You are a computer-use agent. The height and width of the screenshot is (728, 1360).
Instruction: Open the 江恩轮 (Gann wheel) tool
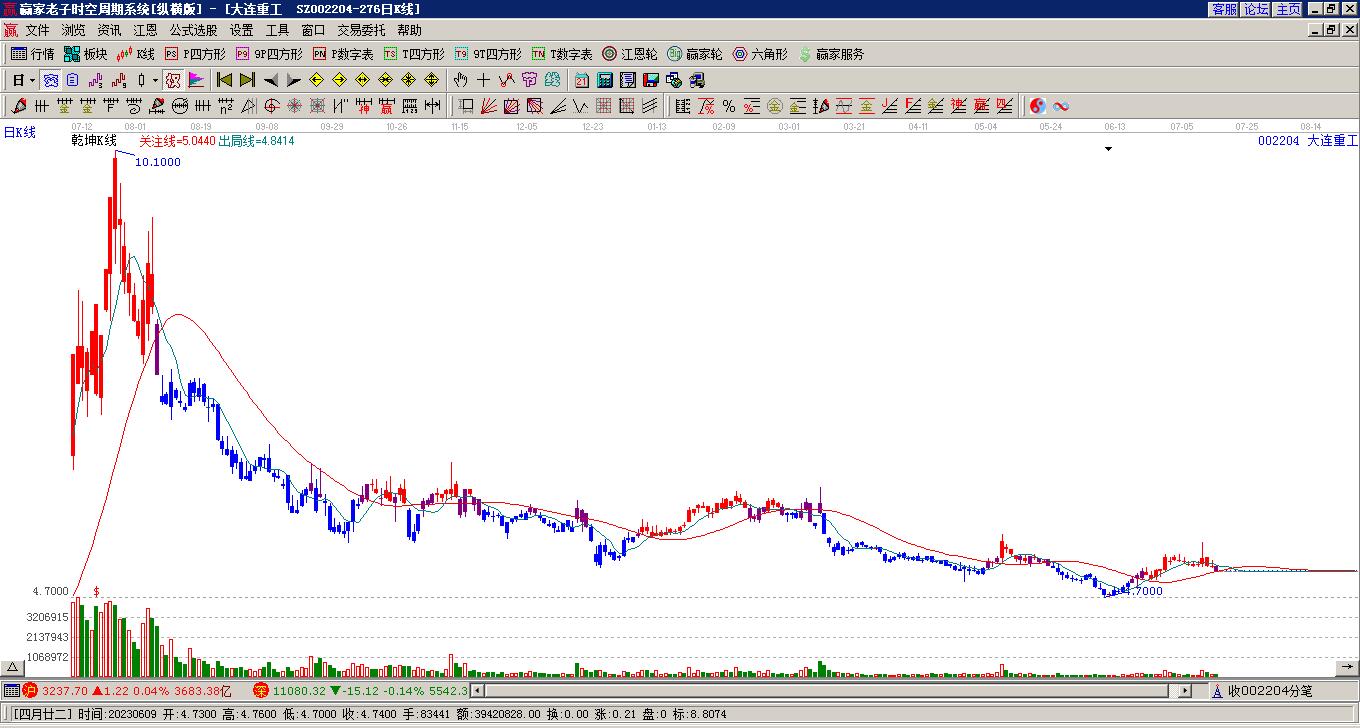[629, 54]
